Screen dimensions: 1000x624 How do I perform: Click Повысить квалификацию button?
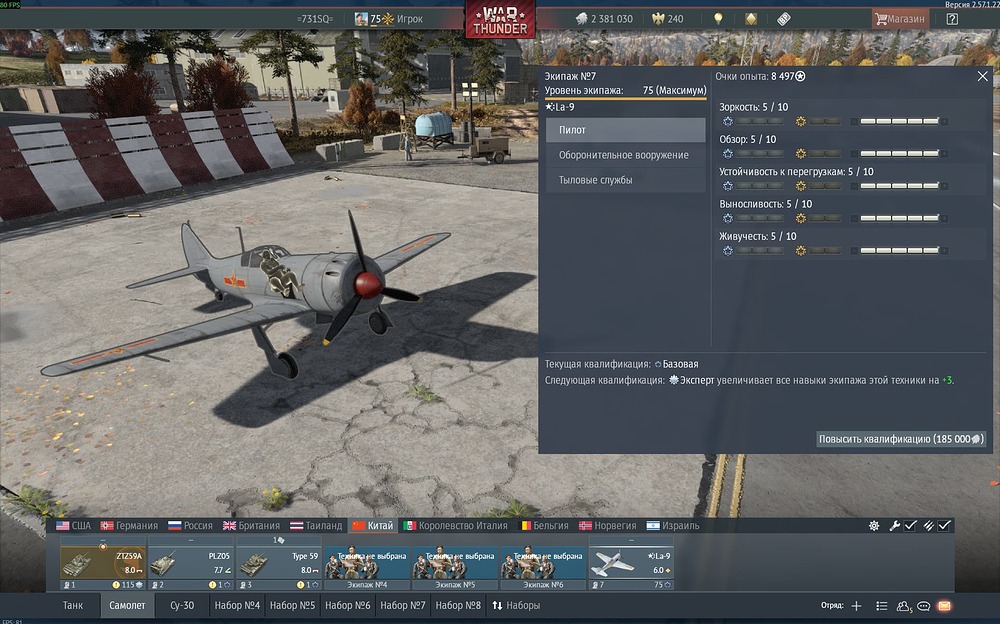901,438
